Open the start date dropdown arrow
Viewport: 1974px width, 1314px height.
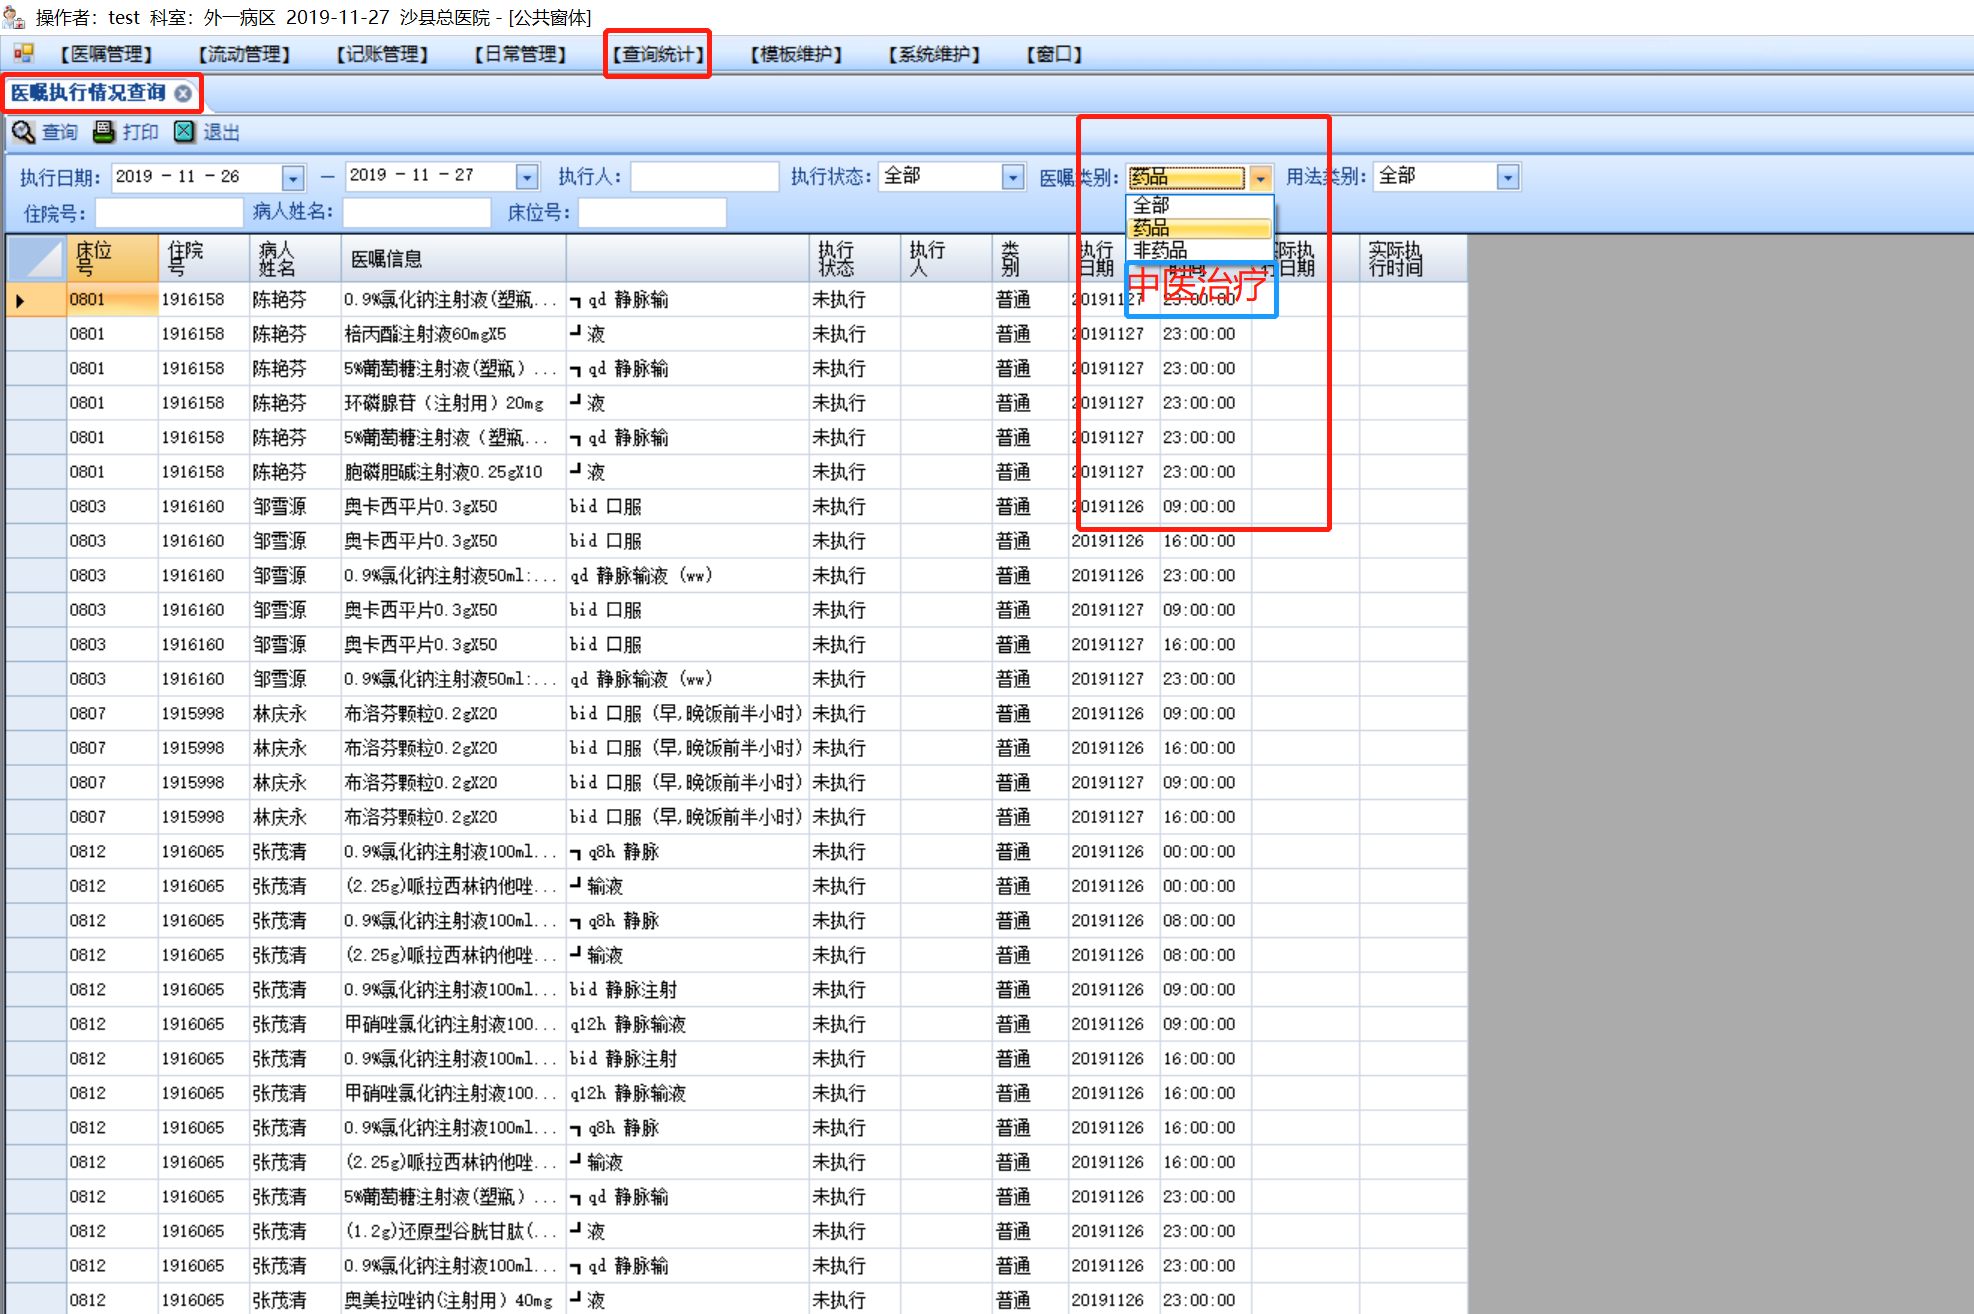pos(293,178)
